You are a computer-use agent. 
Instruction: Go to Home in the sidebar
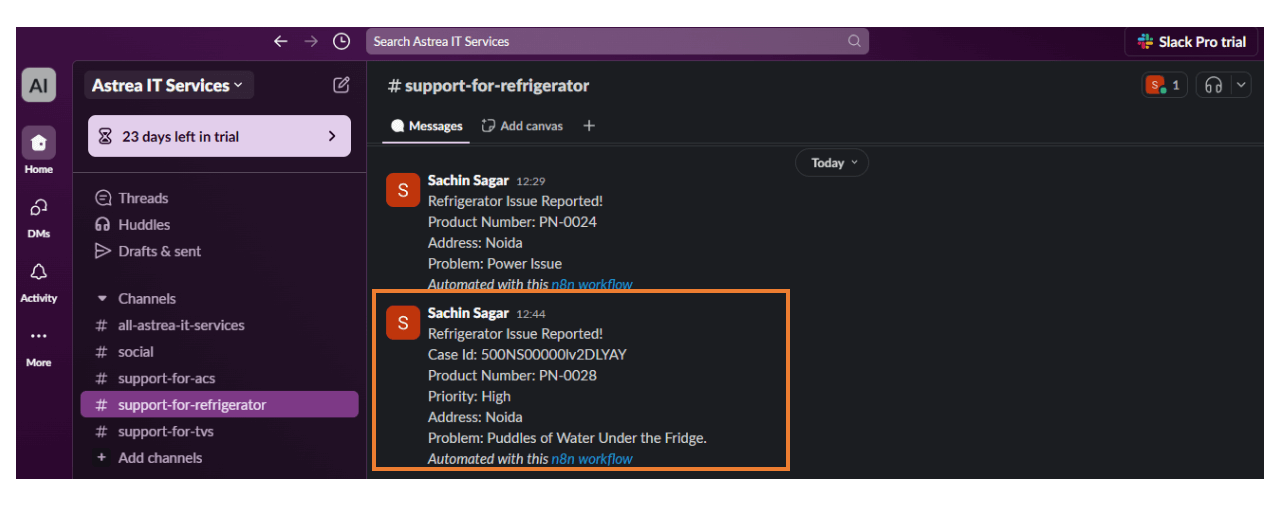[x=39, y=151]
